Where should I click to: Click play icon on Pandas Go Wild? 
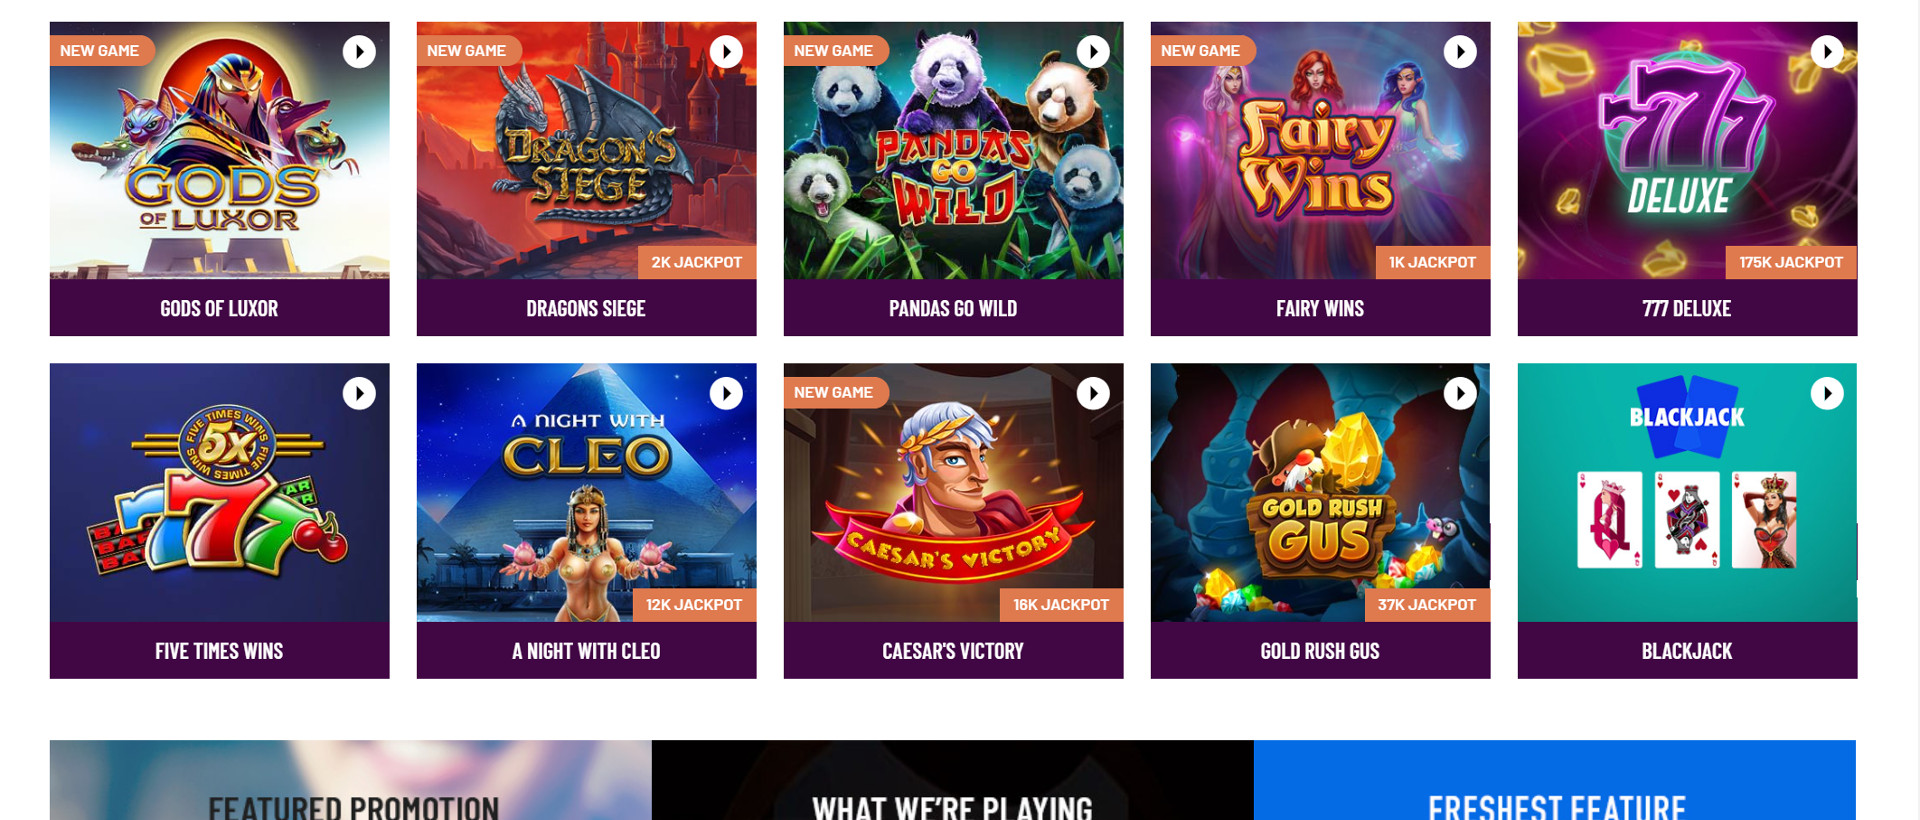click(x=1093, y=52)
